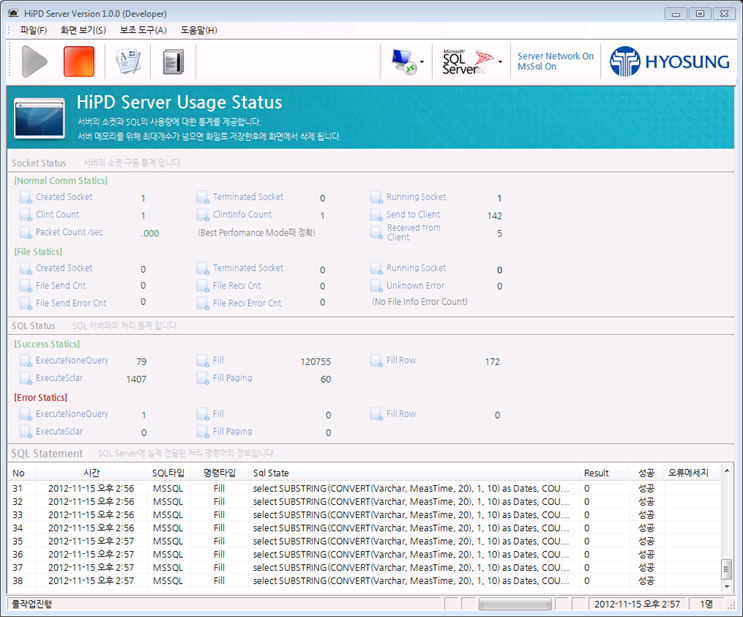The image size is (743, 617).
Task: Sort by the Sql State column header
Action: [x=414, y=473]
